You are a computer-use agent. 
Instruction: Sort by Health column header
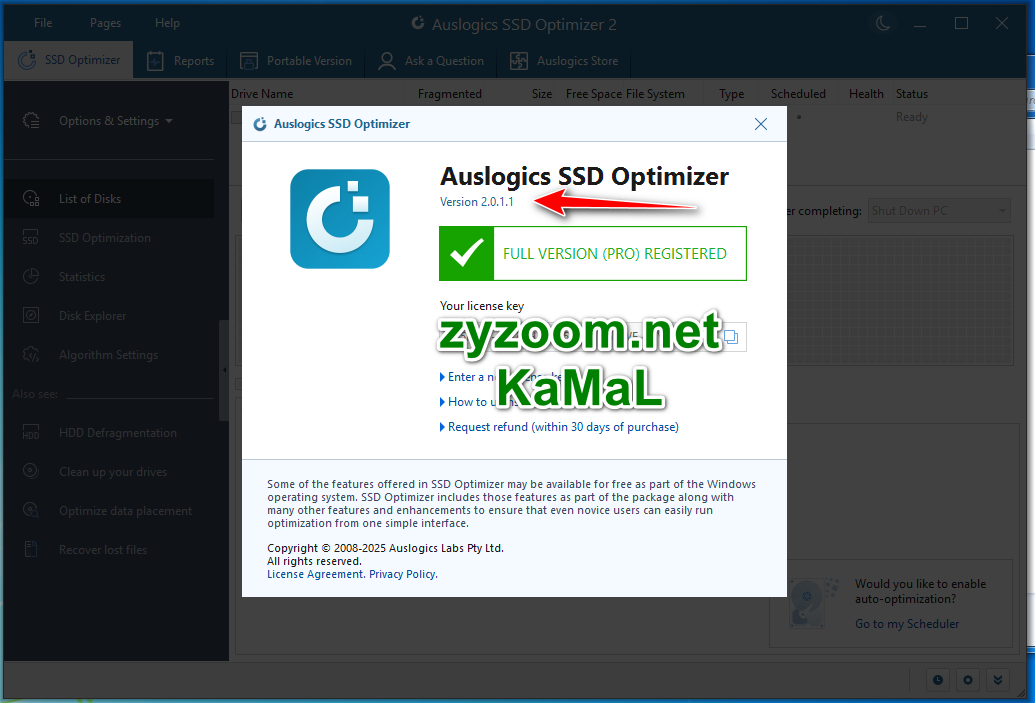click(866, 94)
